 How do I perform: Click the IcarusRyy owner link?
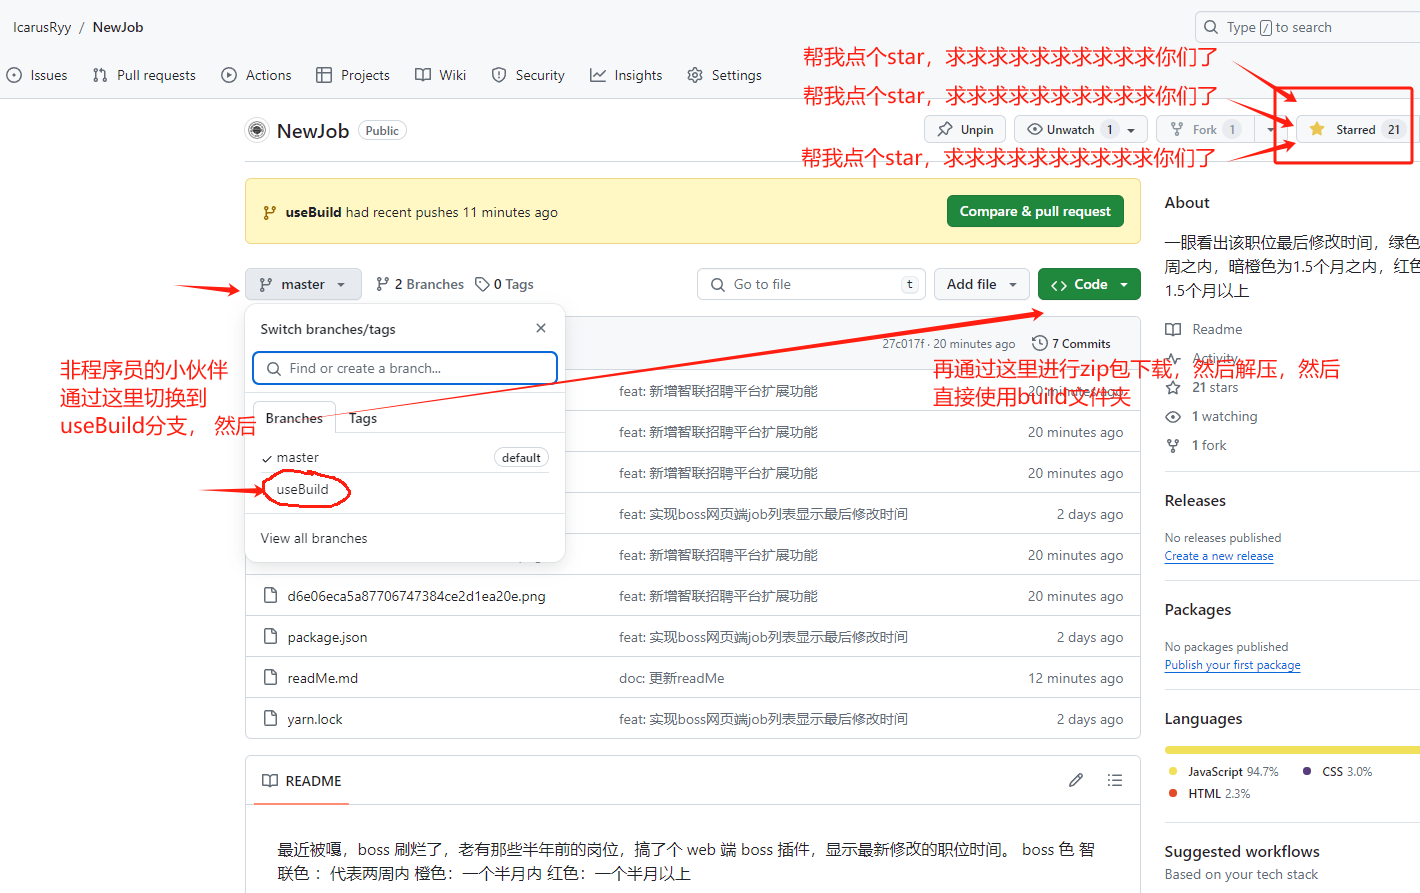coord(42,27)
